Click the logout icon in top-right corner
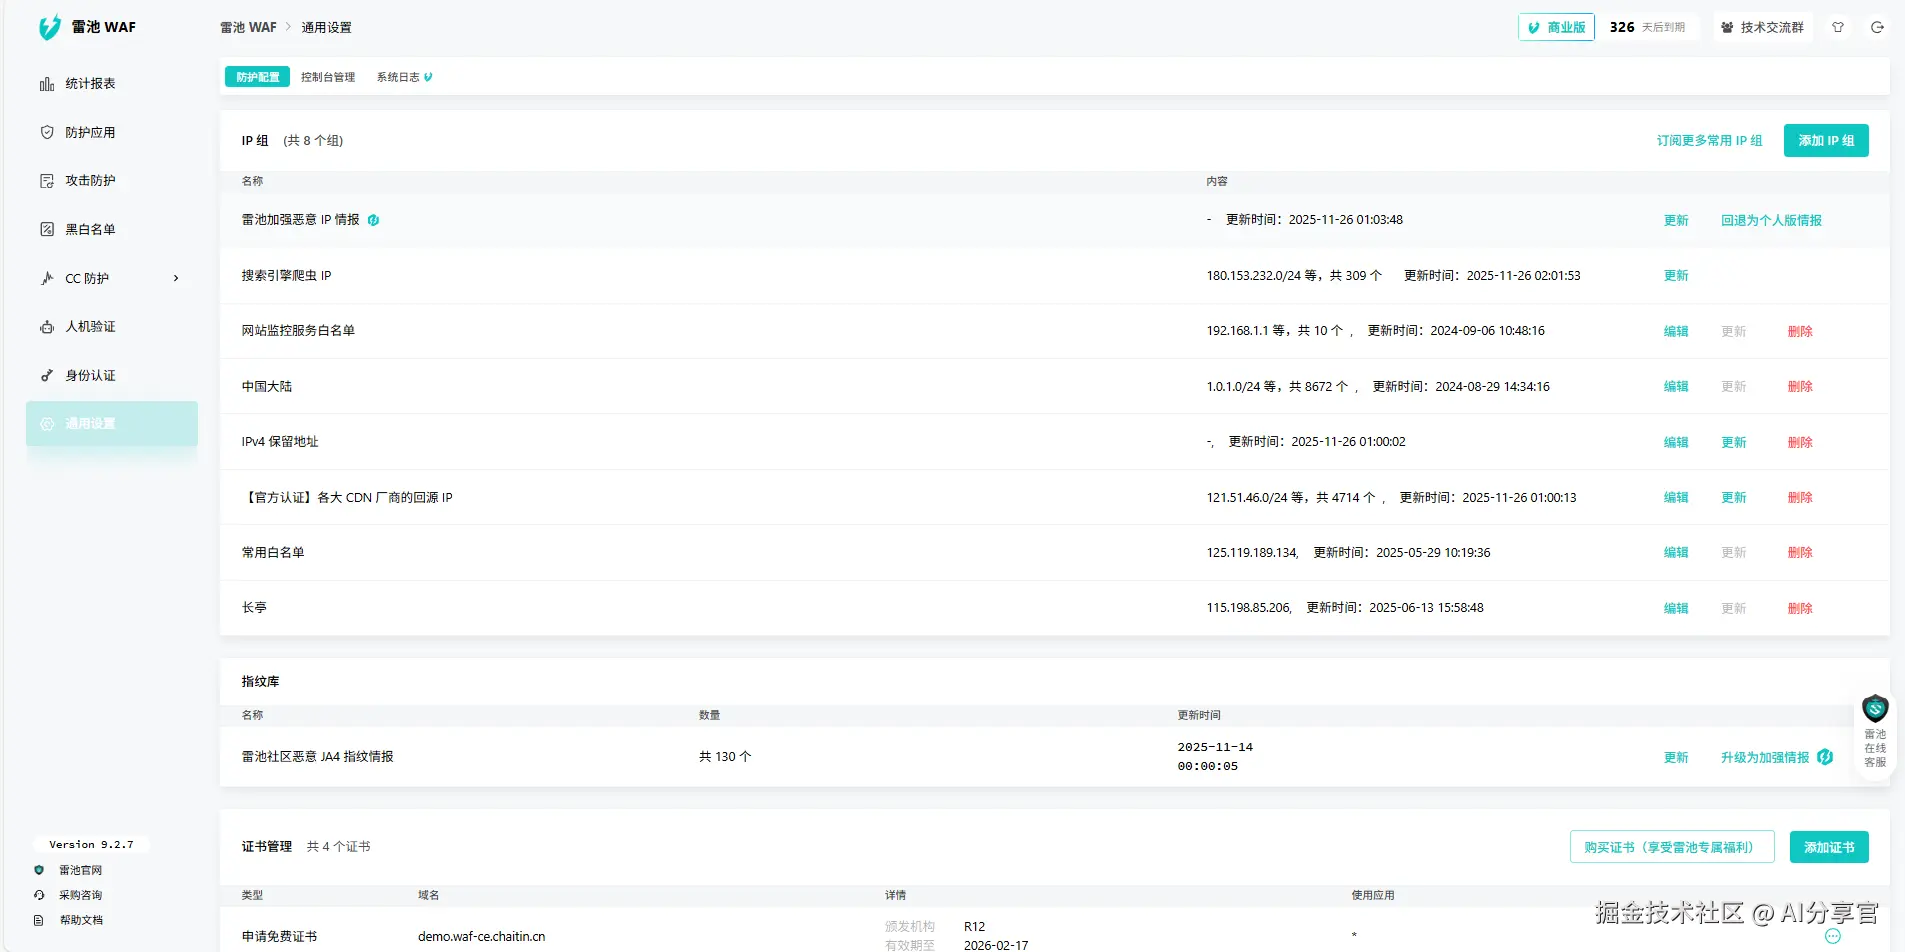 [x=1877, y=27]
